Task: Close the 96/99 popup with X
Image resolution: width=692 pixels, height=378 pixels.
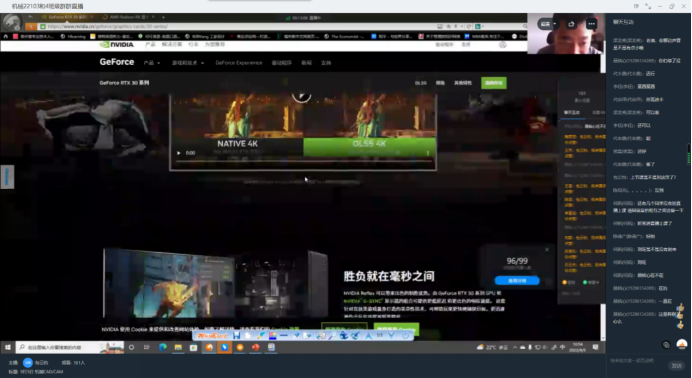Action: (x=547, y=250)
